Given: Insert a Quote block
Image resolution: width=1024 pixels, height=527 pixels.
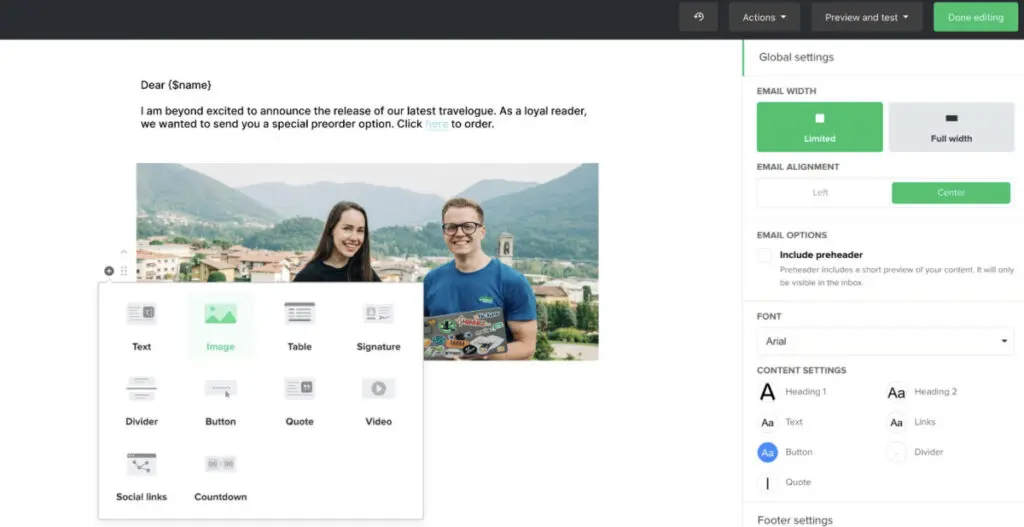Looking at the screenshot, I should click(300, 401).
